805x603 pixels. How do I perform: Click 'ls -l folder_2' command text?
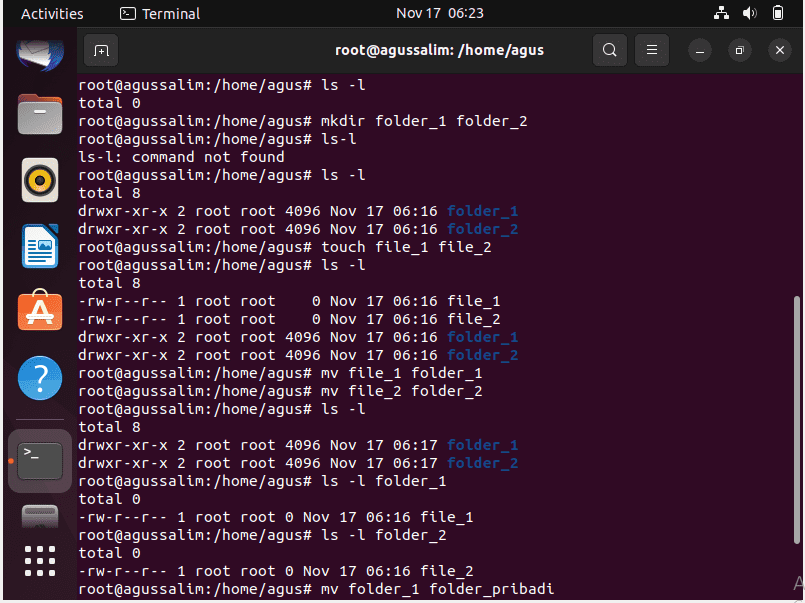(x=384, y=535)
